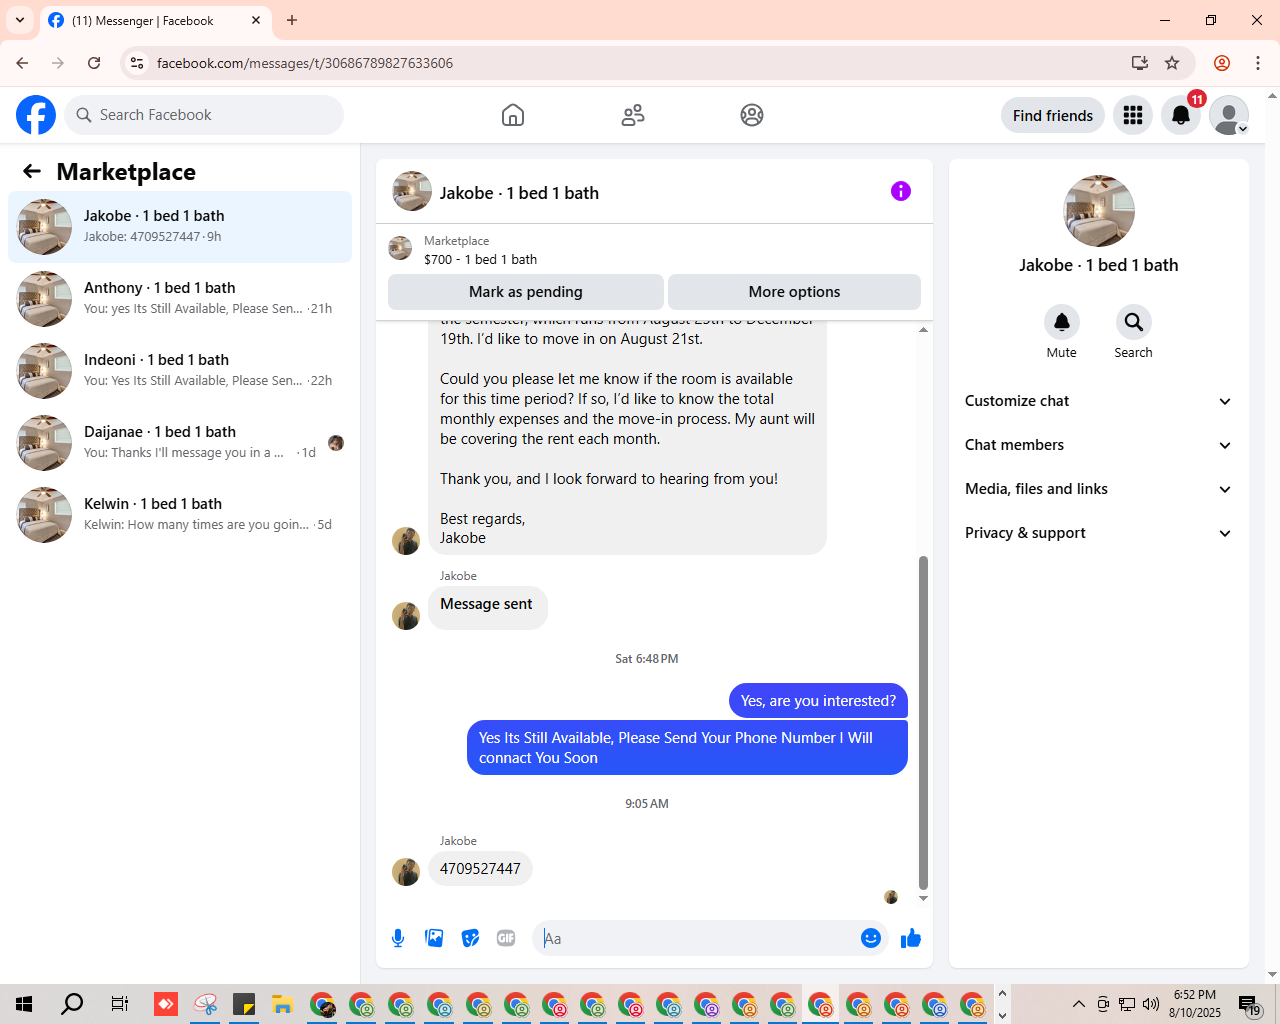The image size is (1280, 1024).
Task: Open the $700 - 1 bed 1 bath listing link
Action: tap(480, 259)
